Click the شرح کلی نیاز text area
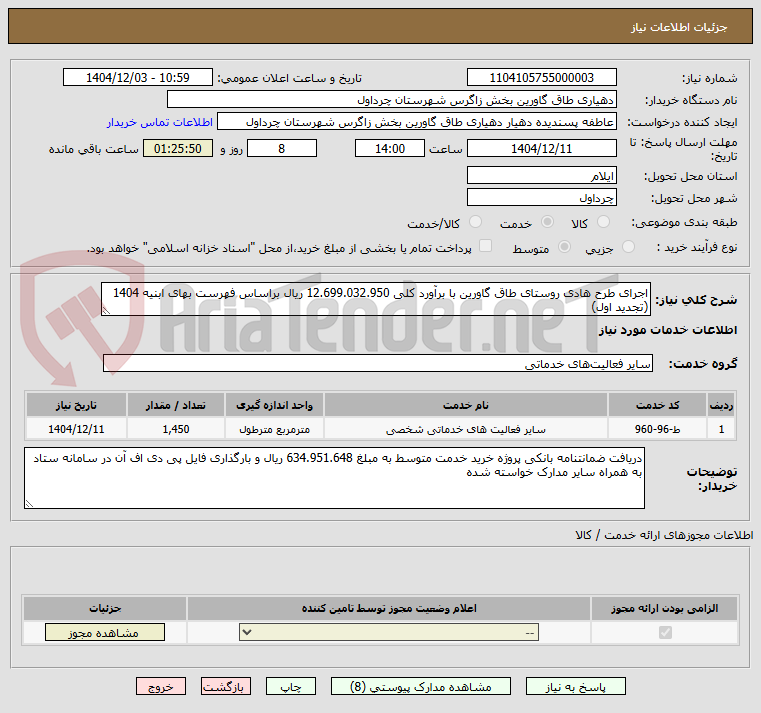This screenshot has height=713, width=761. (x=376, y=299)
